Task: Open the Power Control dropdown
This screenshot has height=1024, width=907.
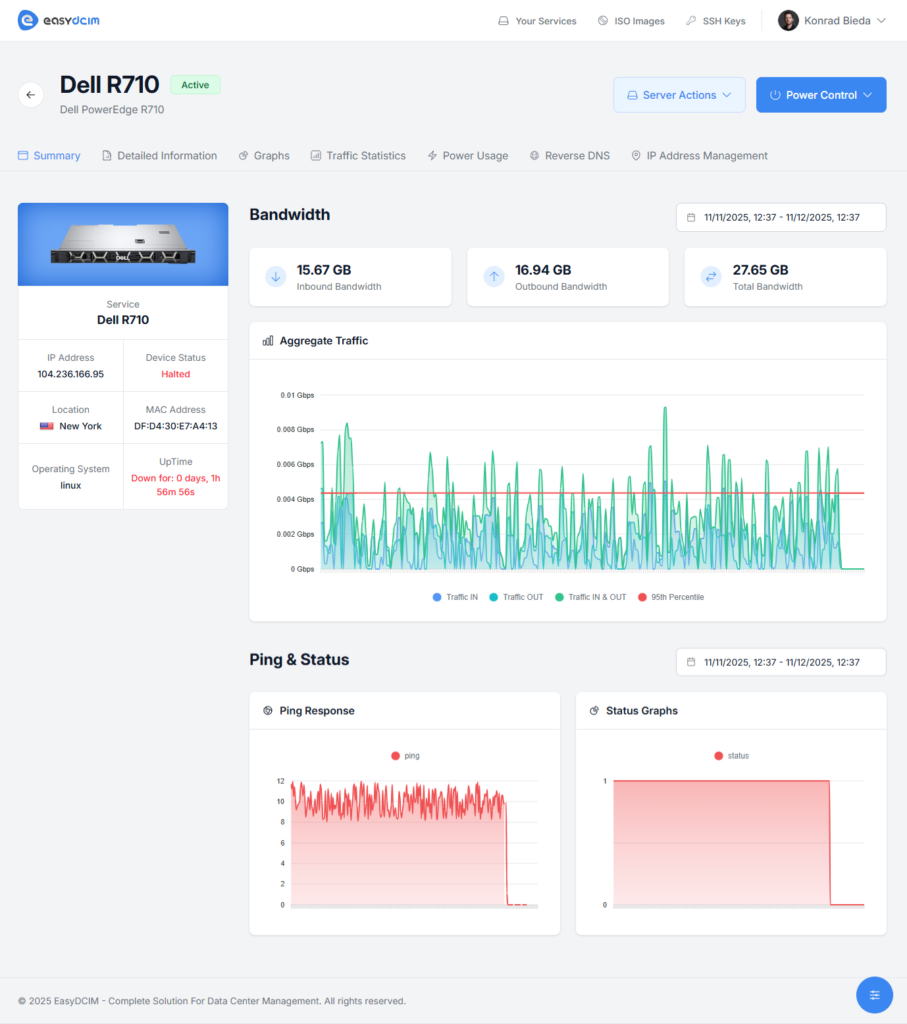Action: tap(821, 94)
